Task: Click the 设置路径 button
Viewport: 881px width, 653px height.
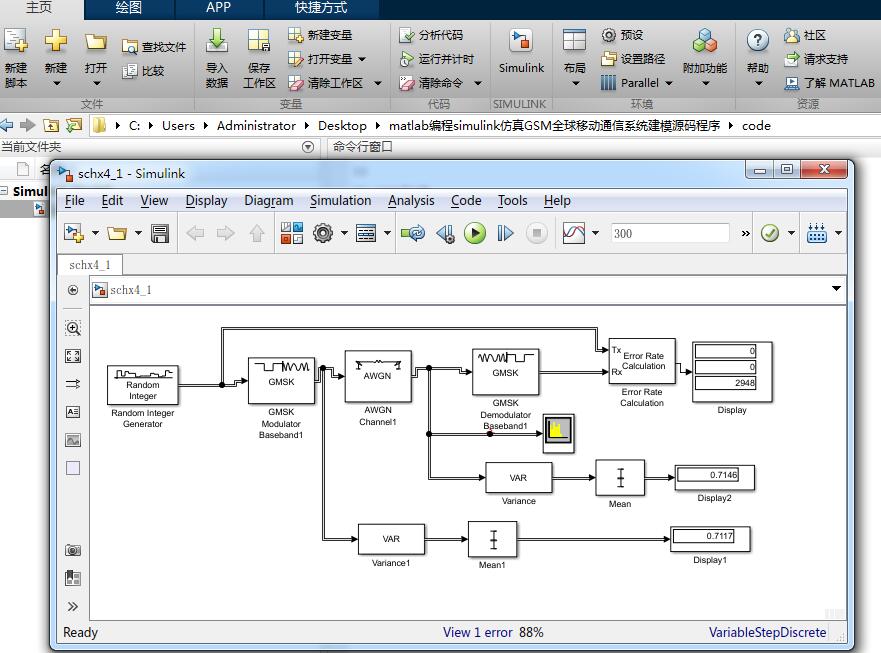Action: 633,59
